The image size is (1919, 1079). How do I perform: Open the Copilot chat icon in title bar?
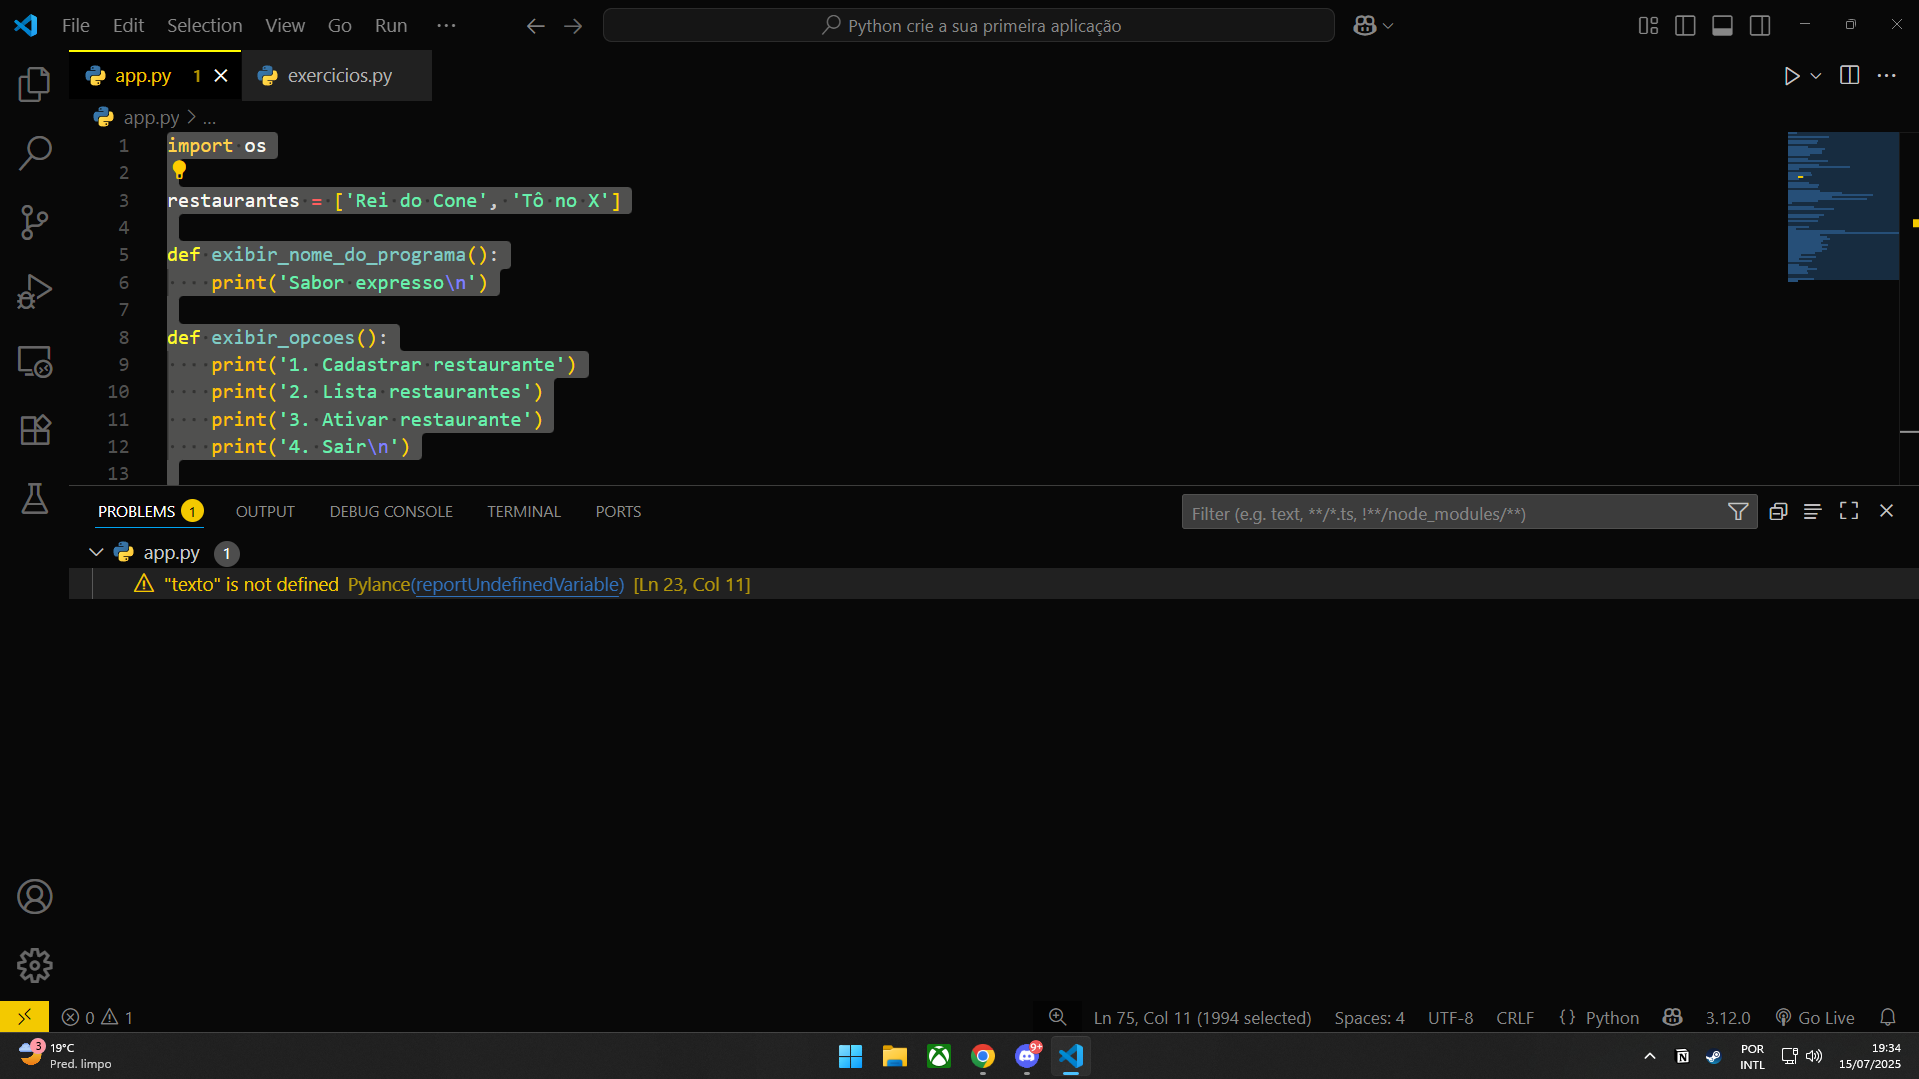(1365, 26)
